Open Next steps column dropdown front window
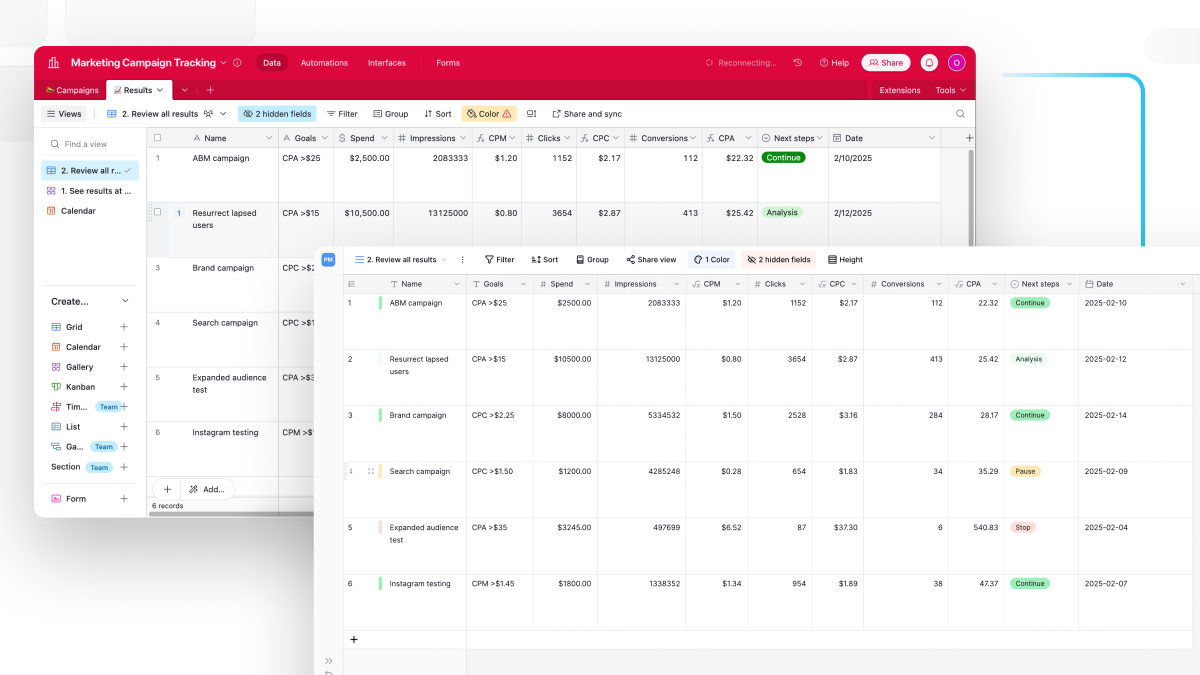Viewport: 1200px width, 675px height. click(1070, 284)
